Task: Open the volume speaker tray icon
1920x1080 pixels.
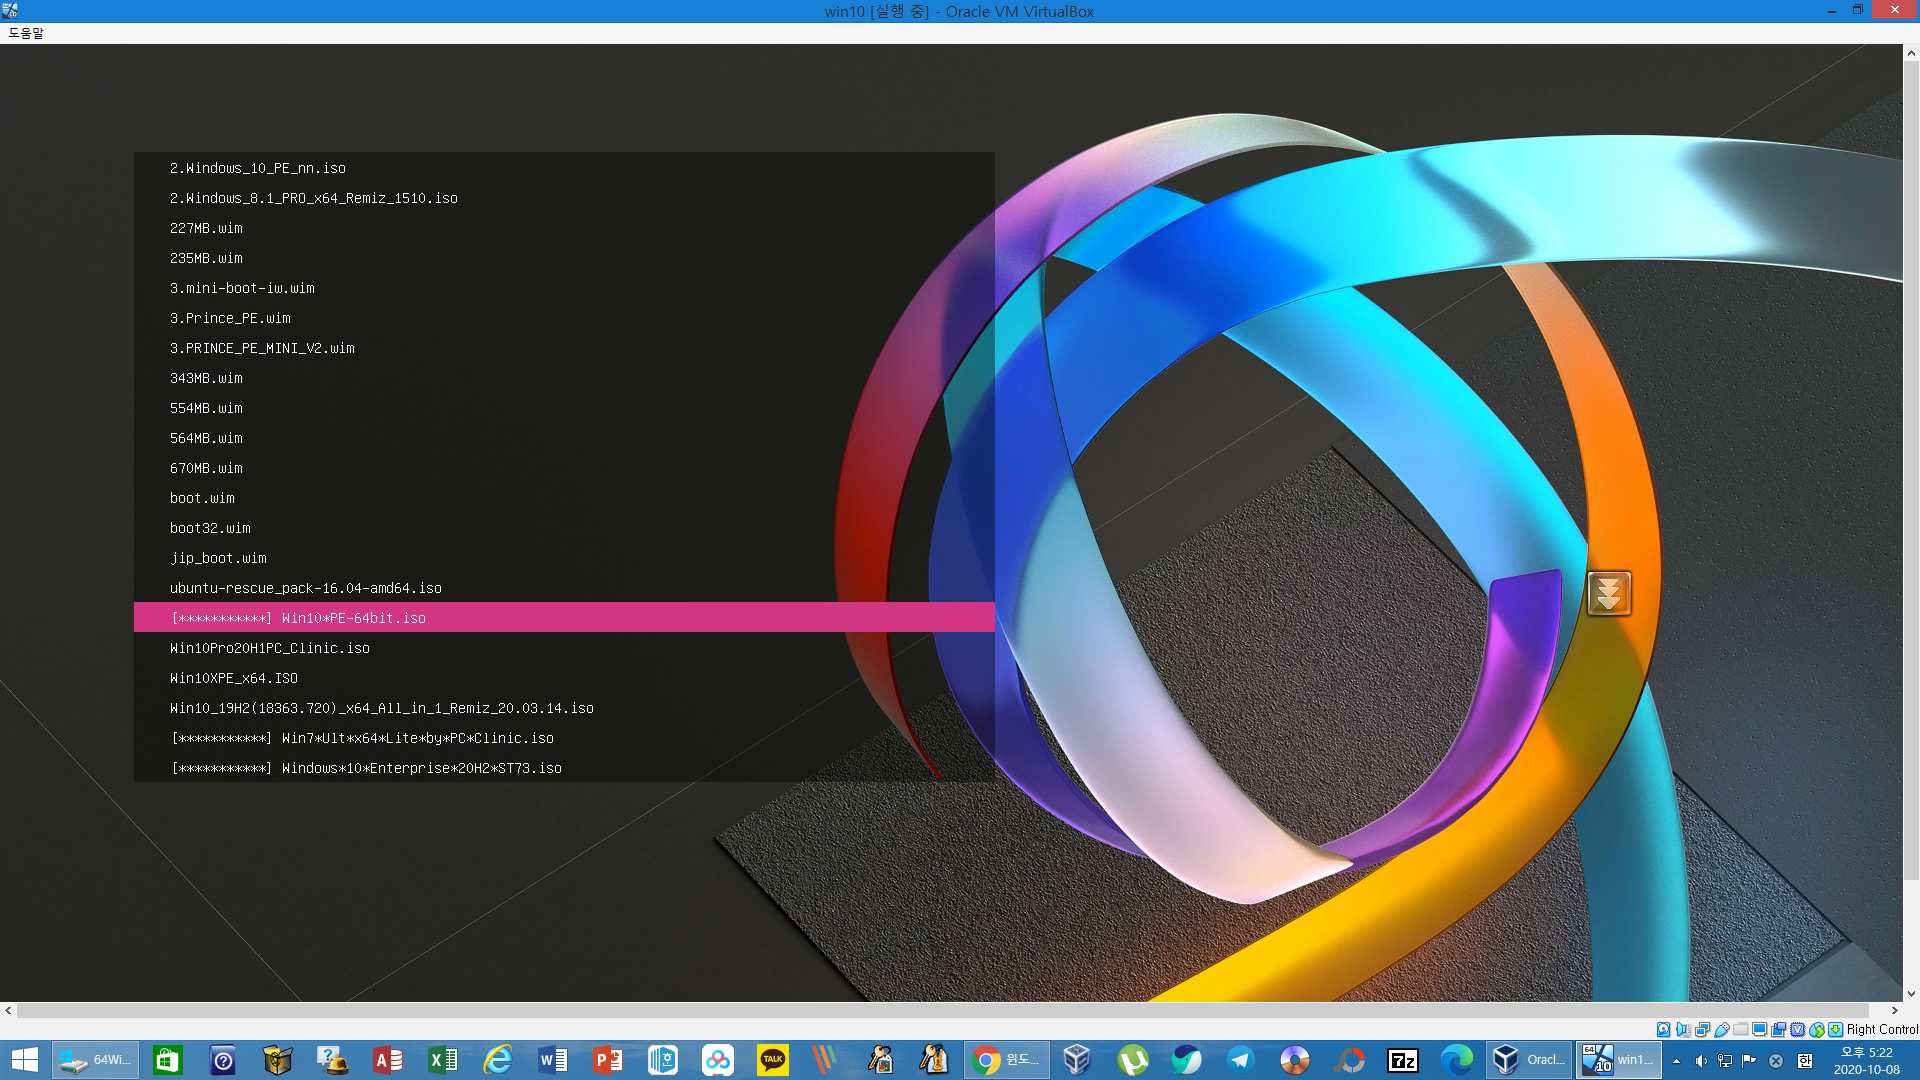Action: [1701, 1061]
